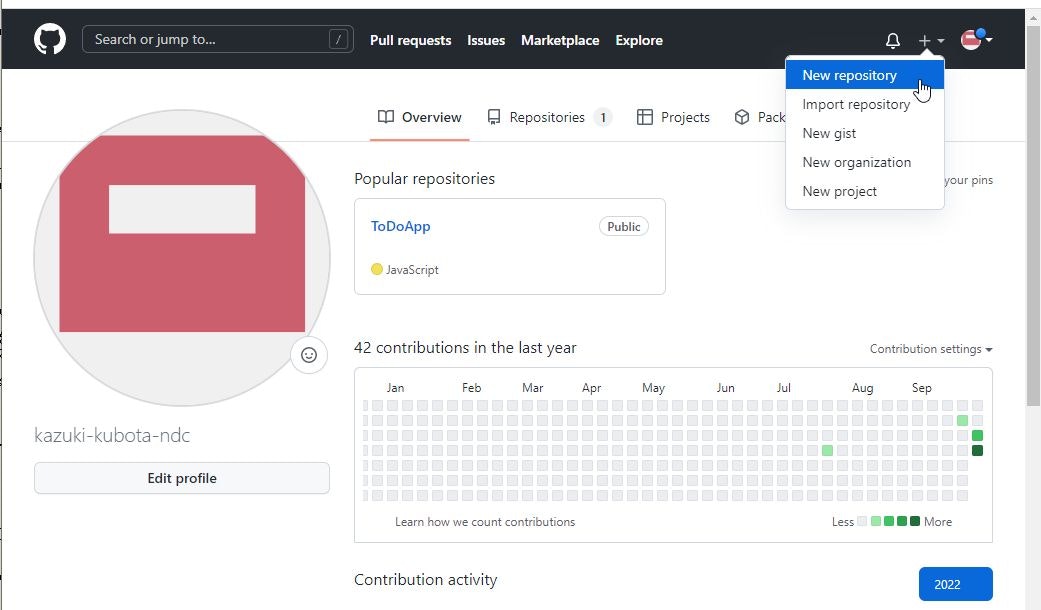Click the Repositories tab icon
Viewport: 1041px width, 610px height.
click(494, 117)
